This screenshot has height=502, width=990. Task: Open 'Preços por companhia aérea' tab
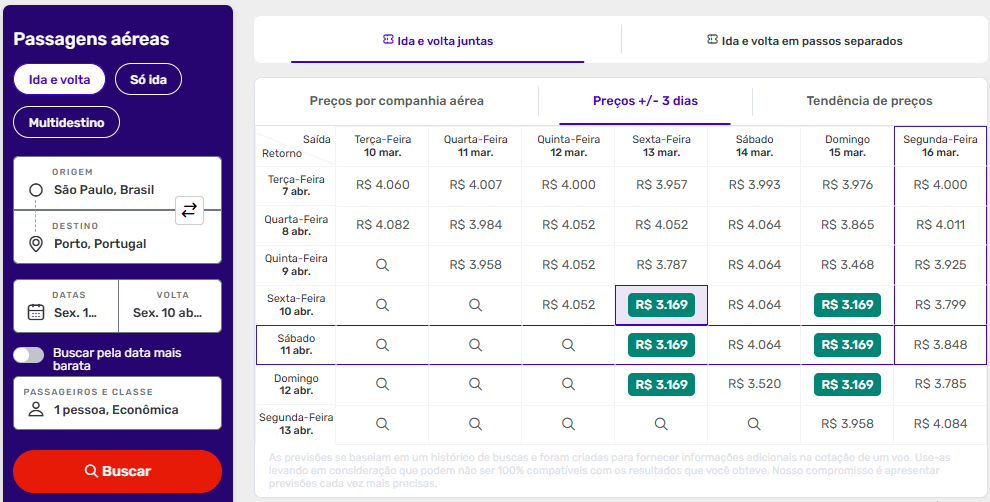click(x=396, y=101)
